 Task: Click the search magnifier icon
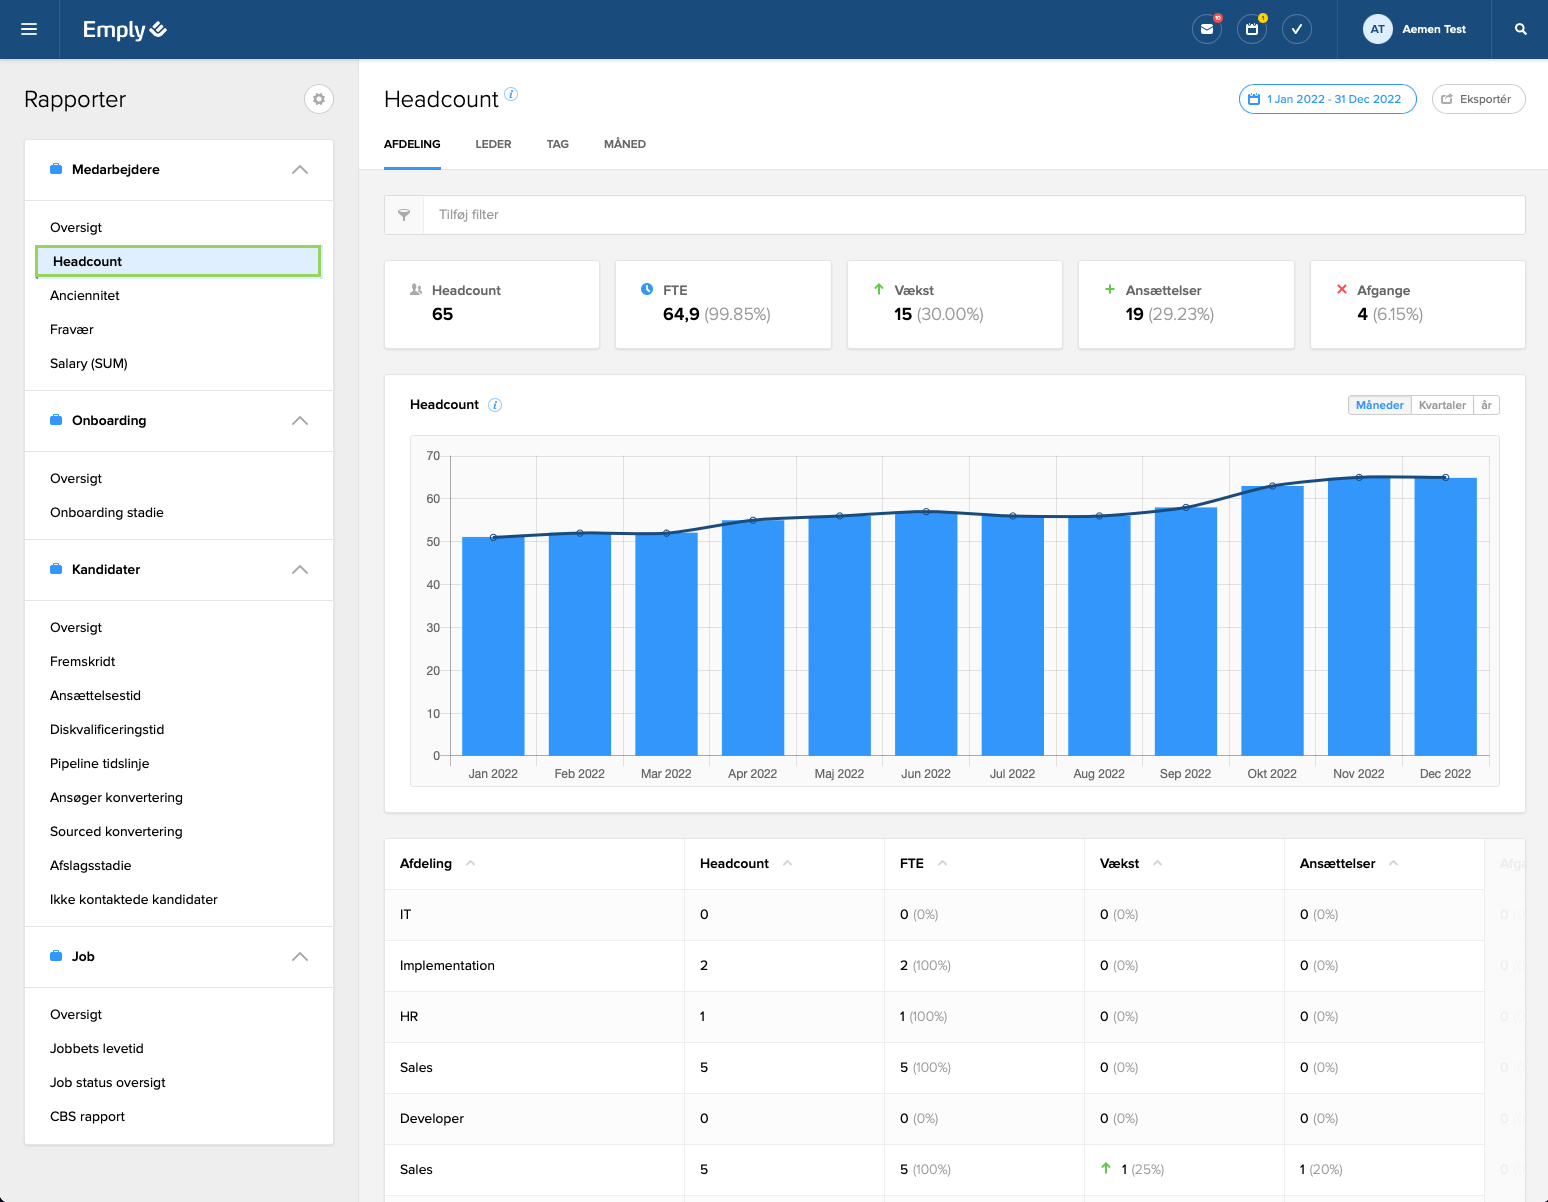[1520, 29]
